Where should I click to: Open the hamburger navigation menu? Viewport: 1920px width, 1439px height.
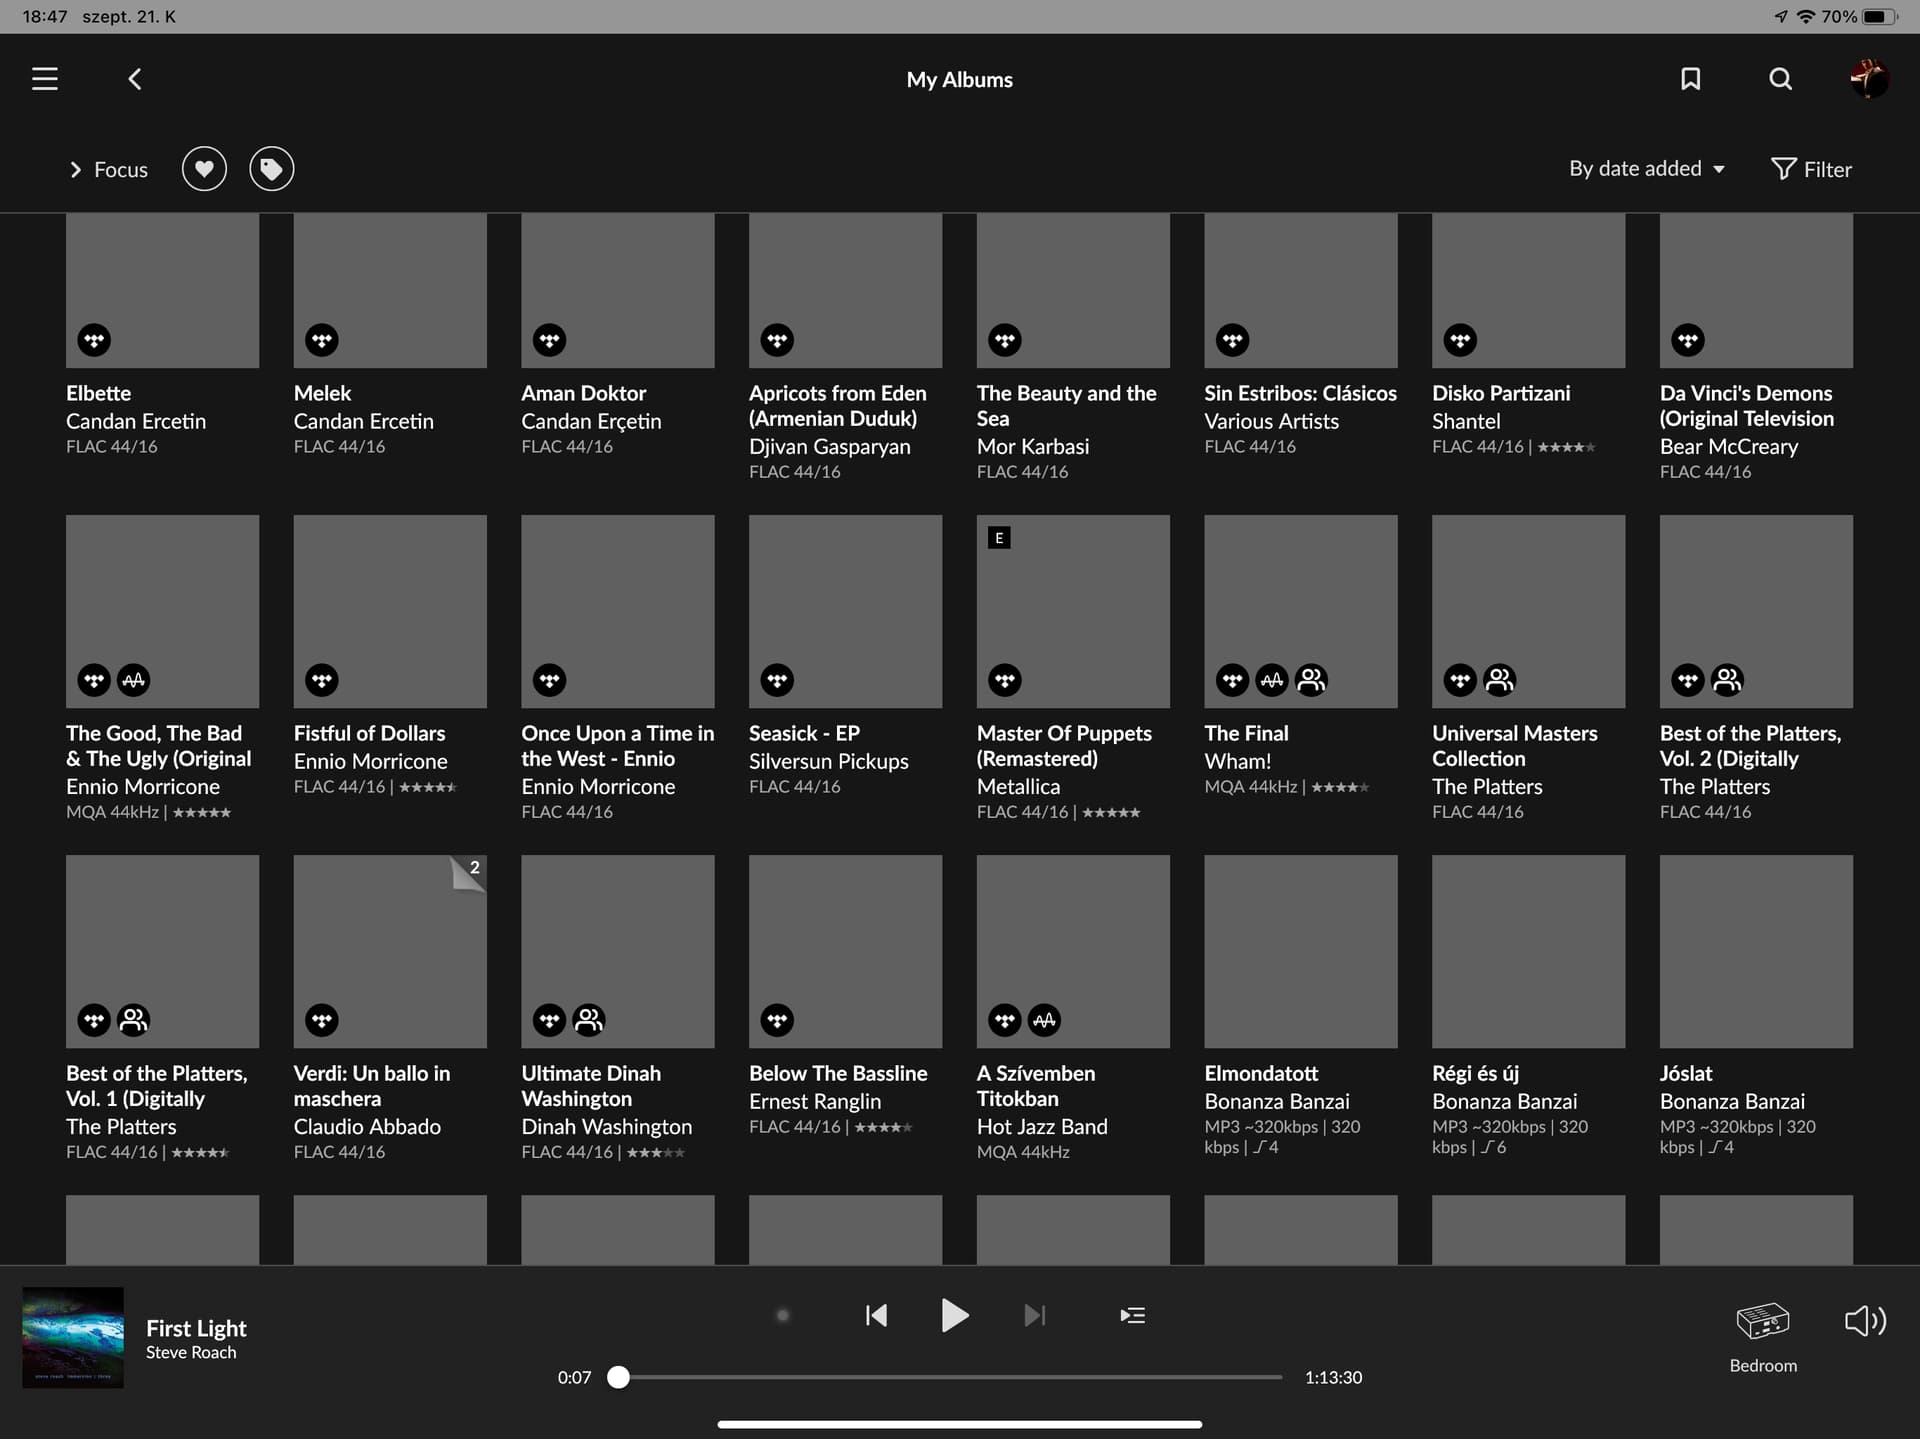point(45,79)
